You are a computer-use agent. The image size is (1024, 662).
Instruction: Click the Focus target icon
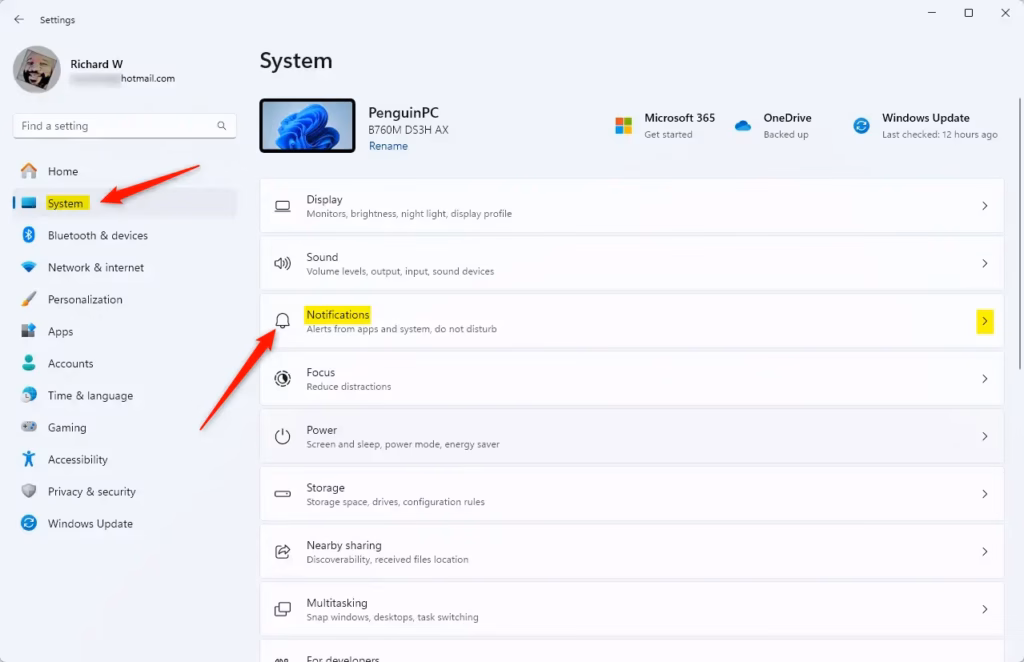point(283,379)
